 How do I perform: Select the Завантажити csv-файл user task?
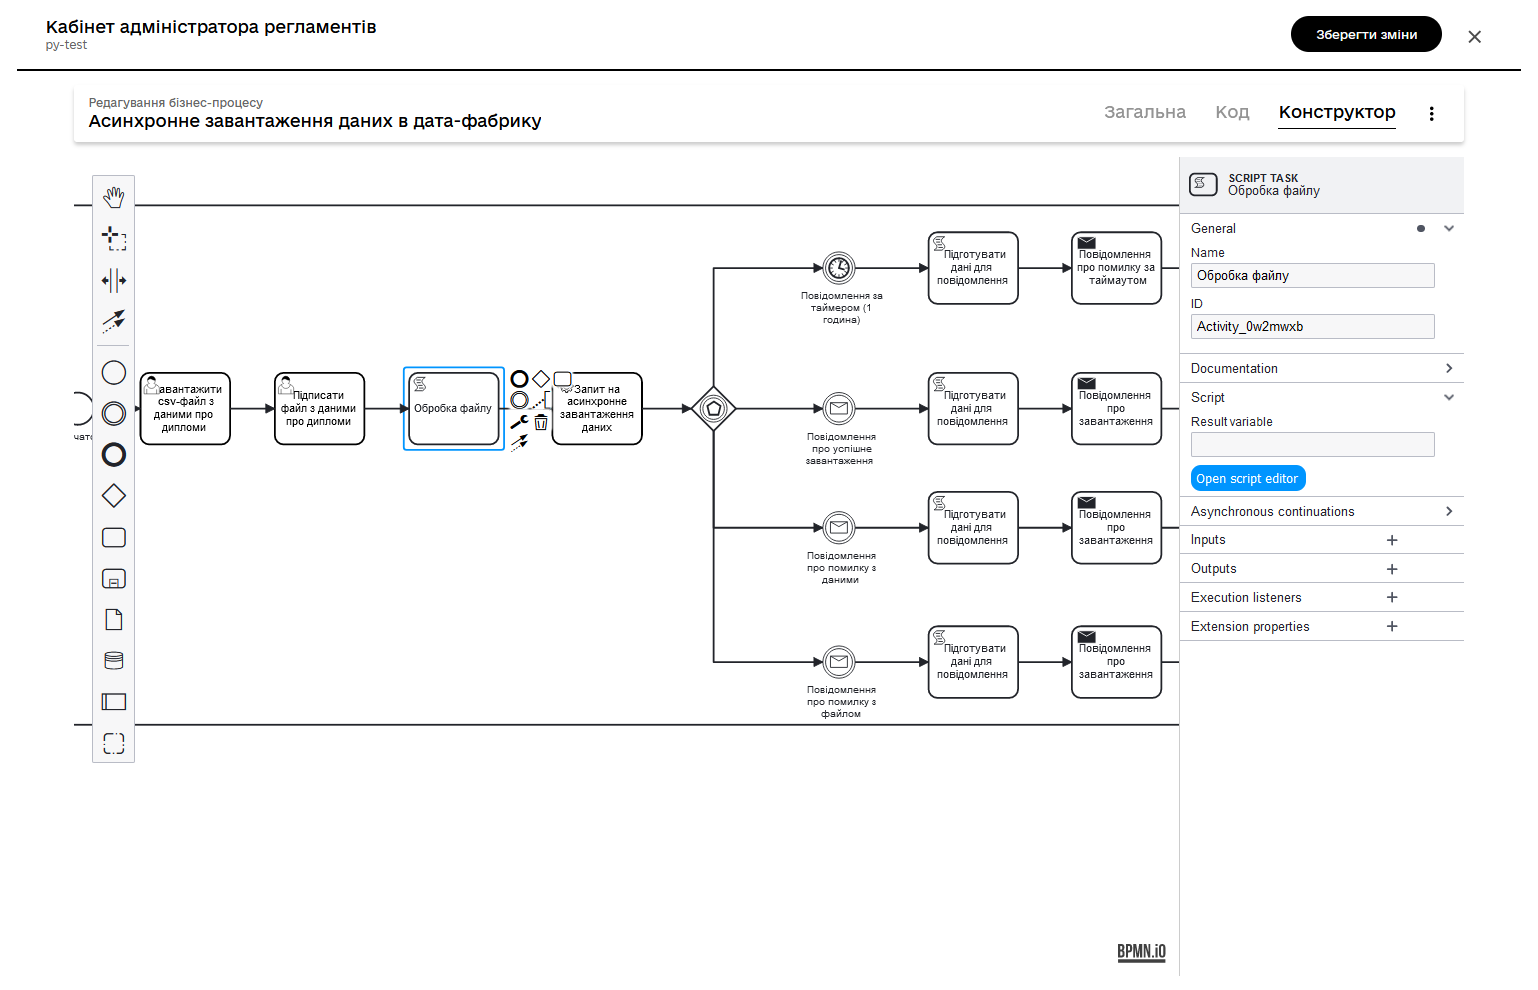point(185,409)
